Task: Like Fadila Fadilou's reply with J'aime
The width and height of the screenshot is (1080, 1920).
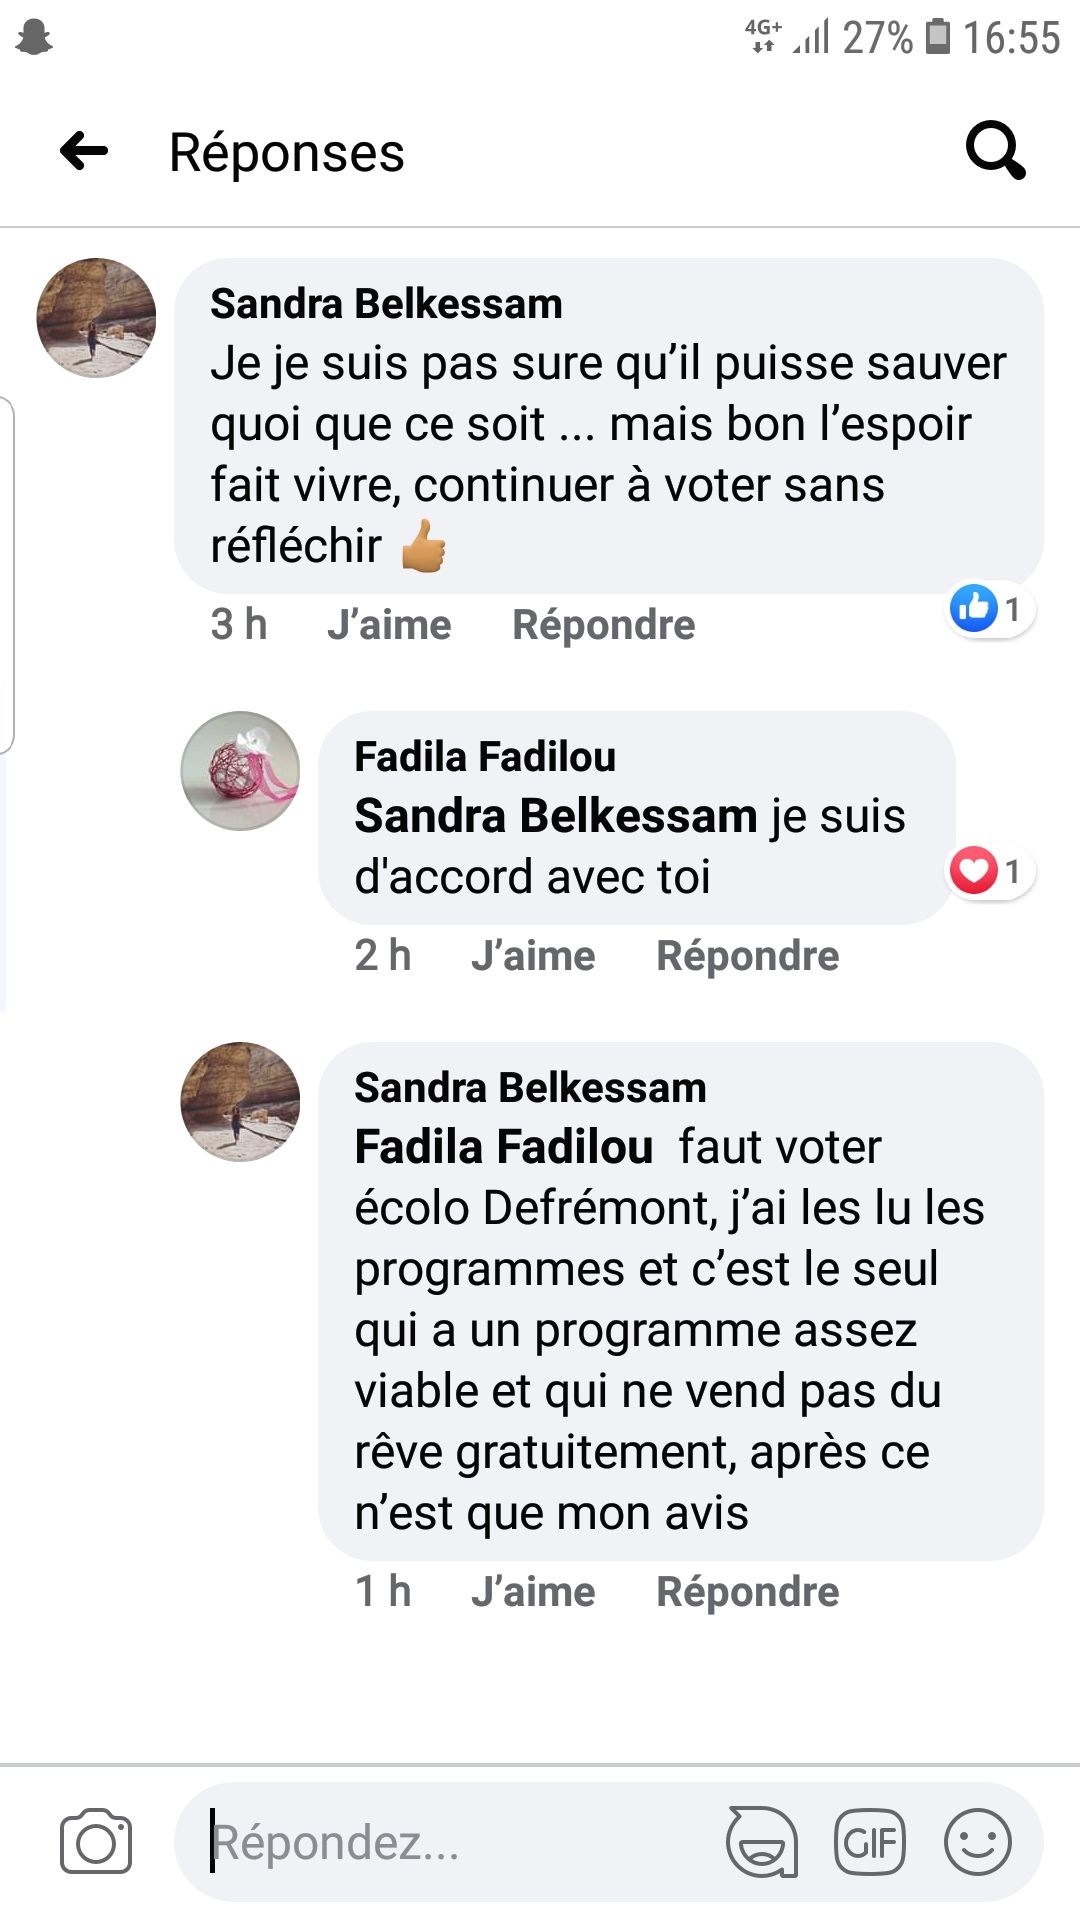Action: (533, 956)
